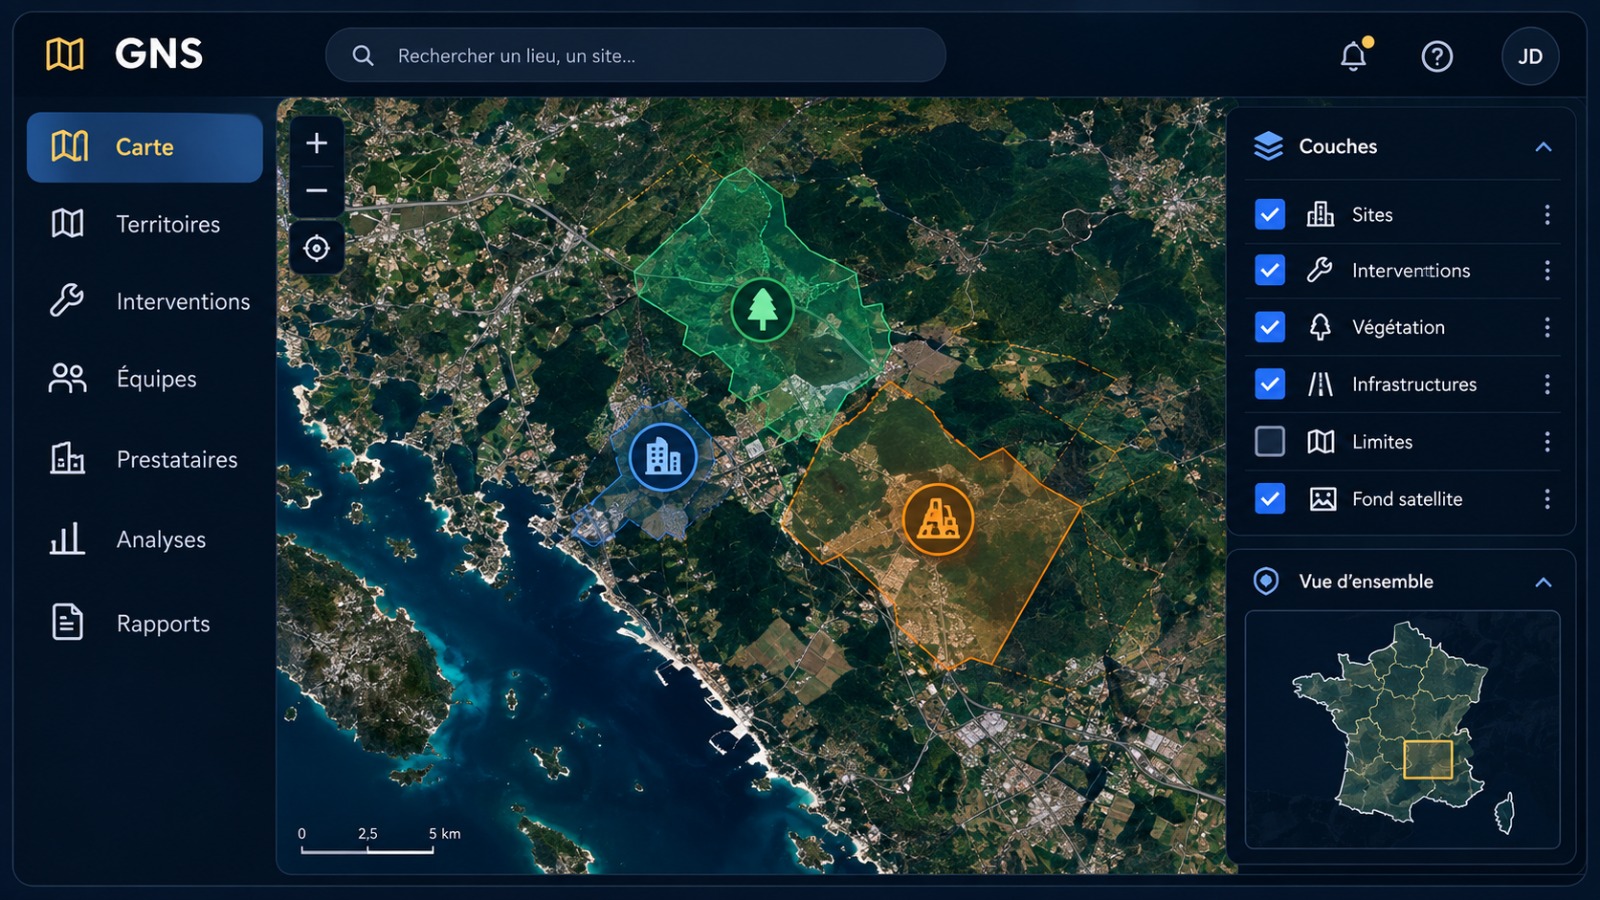The width and height of the screenshot is (1600, 900).
Task: Focus the 'Rechercher un lieu' search field
Action: (x=635, y=55)
